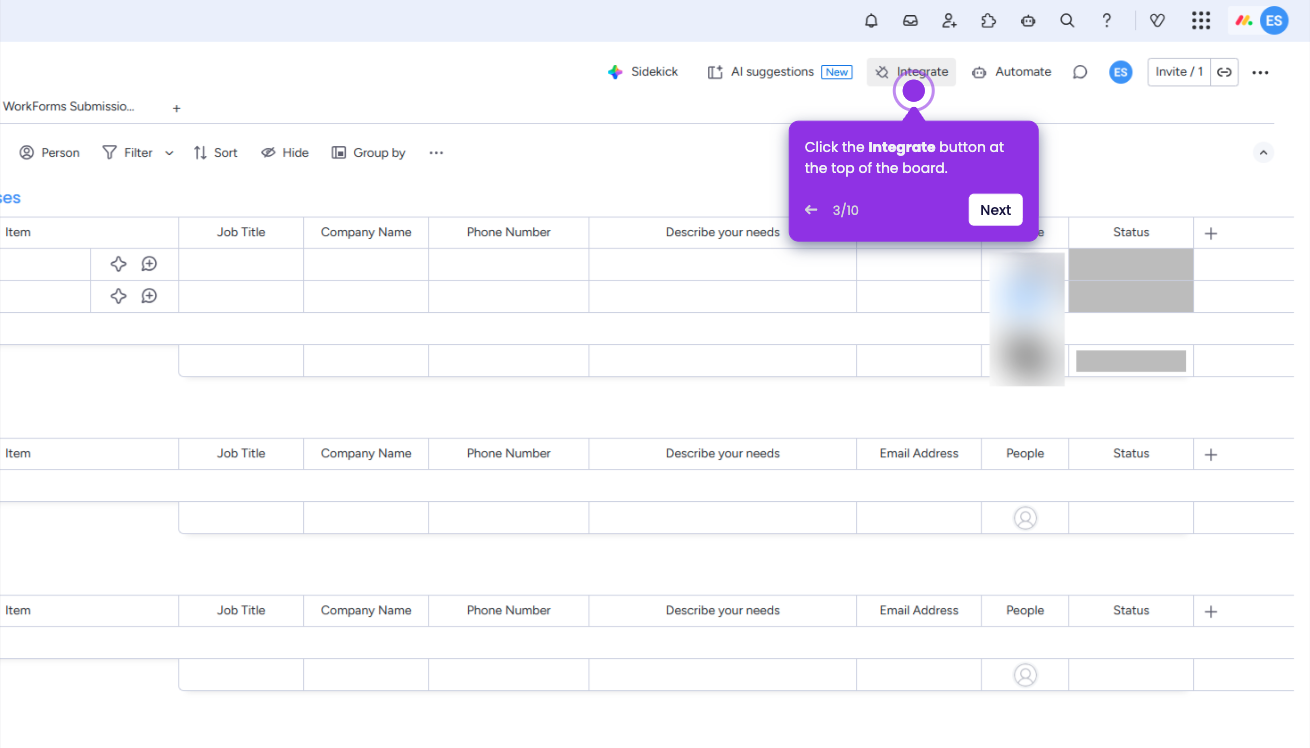
Task: Click the Integrate button
Action: click(x=911, y=72)
